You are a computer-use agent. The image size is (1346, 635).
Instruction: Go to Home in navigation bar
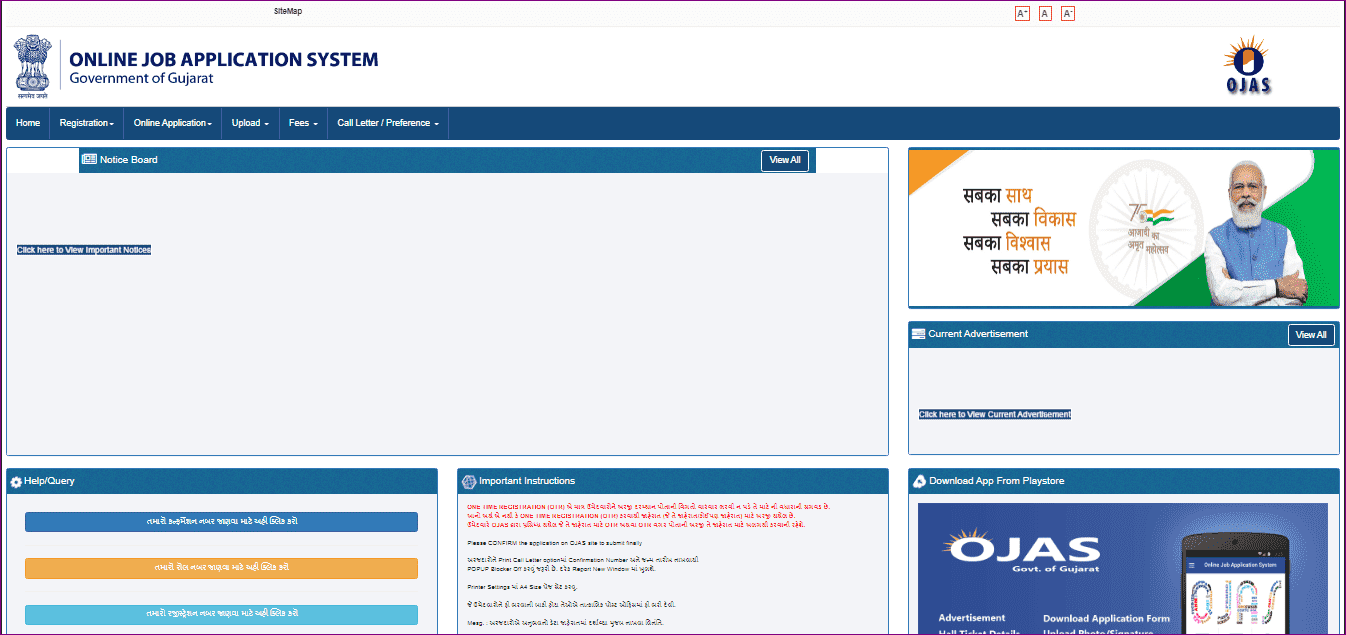(x=28, y=123)
